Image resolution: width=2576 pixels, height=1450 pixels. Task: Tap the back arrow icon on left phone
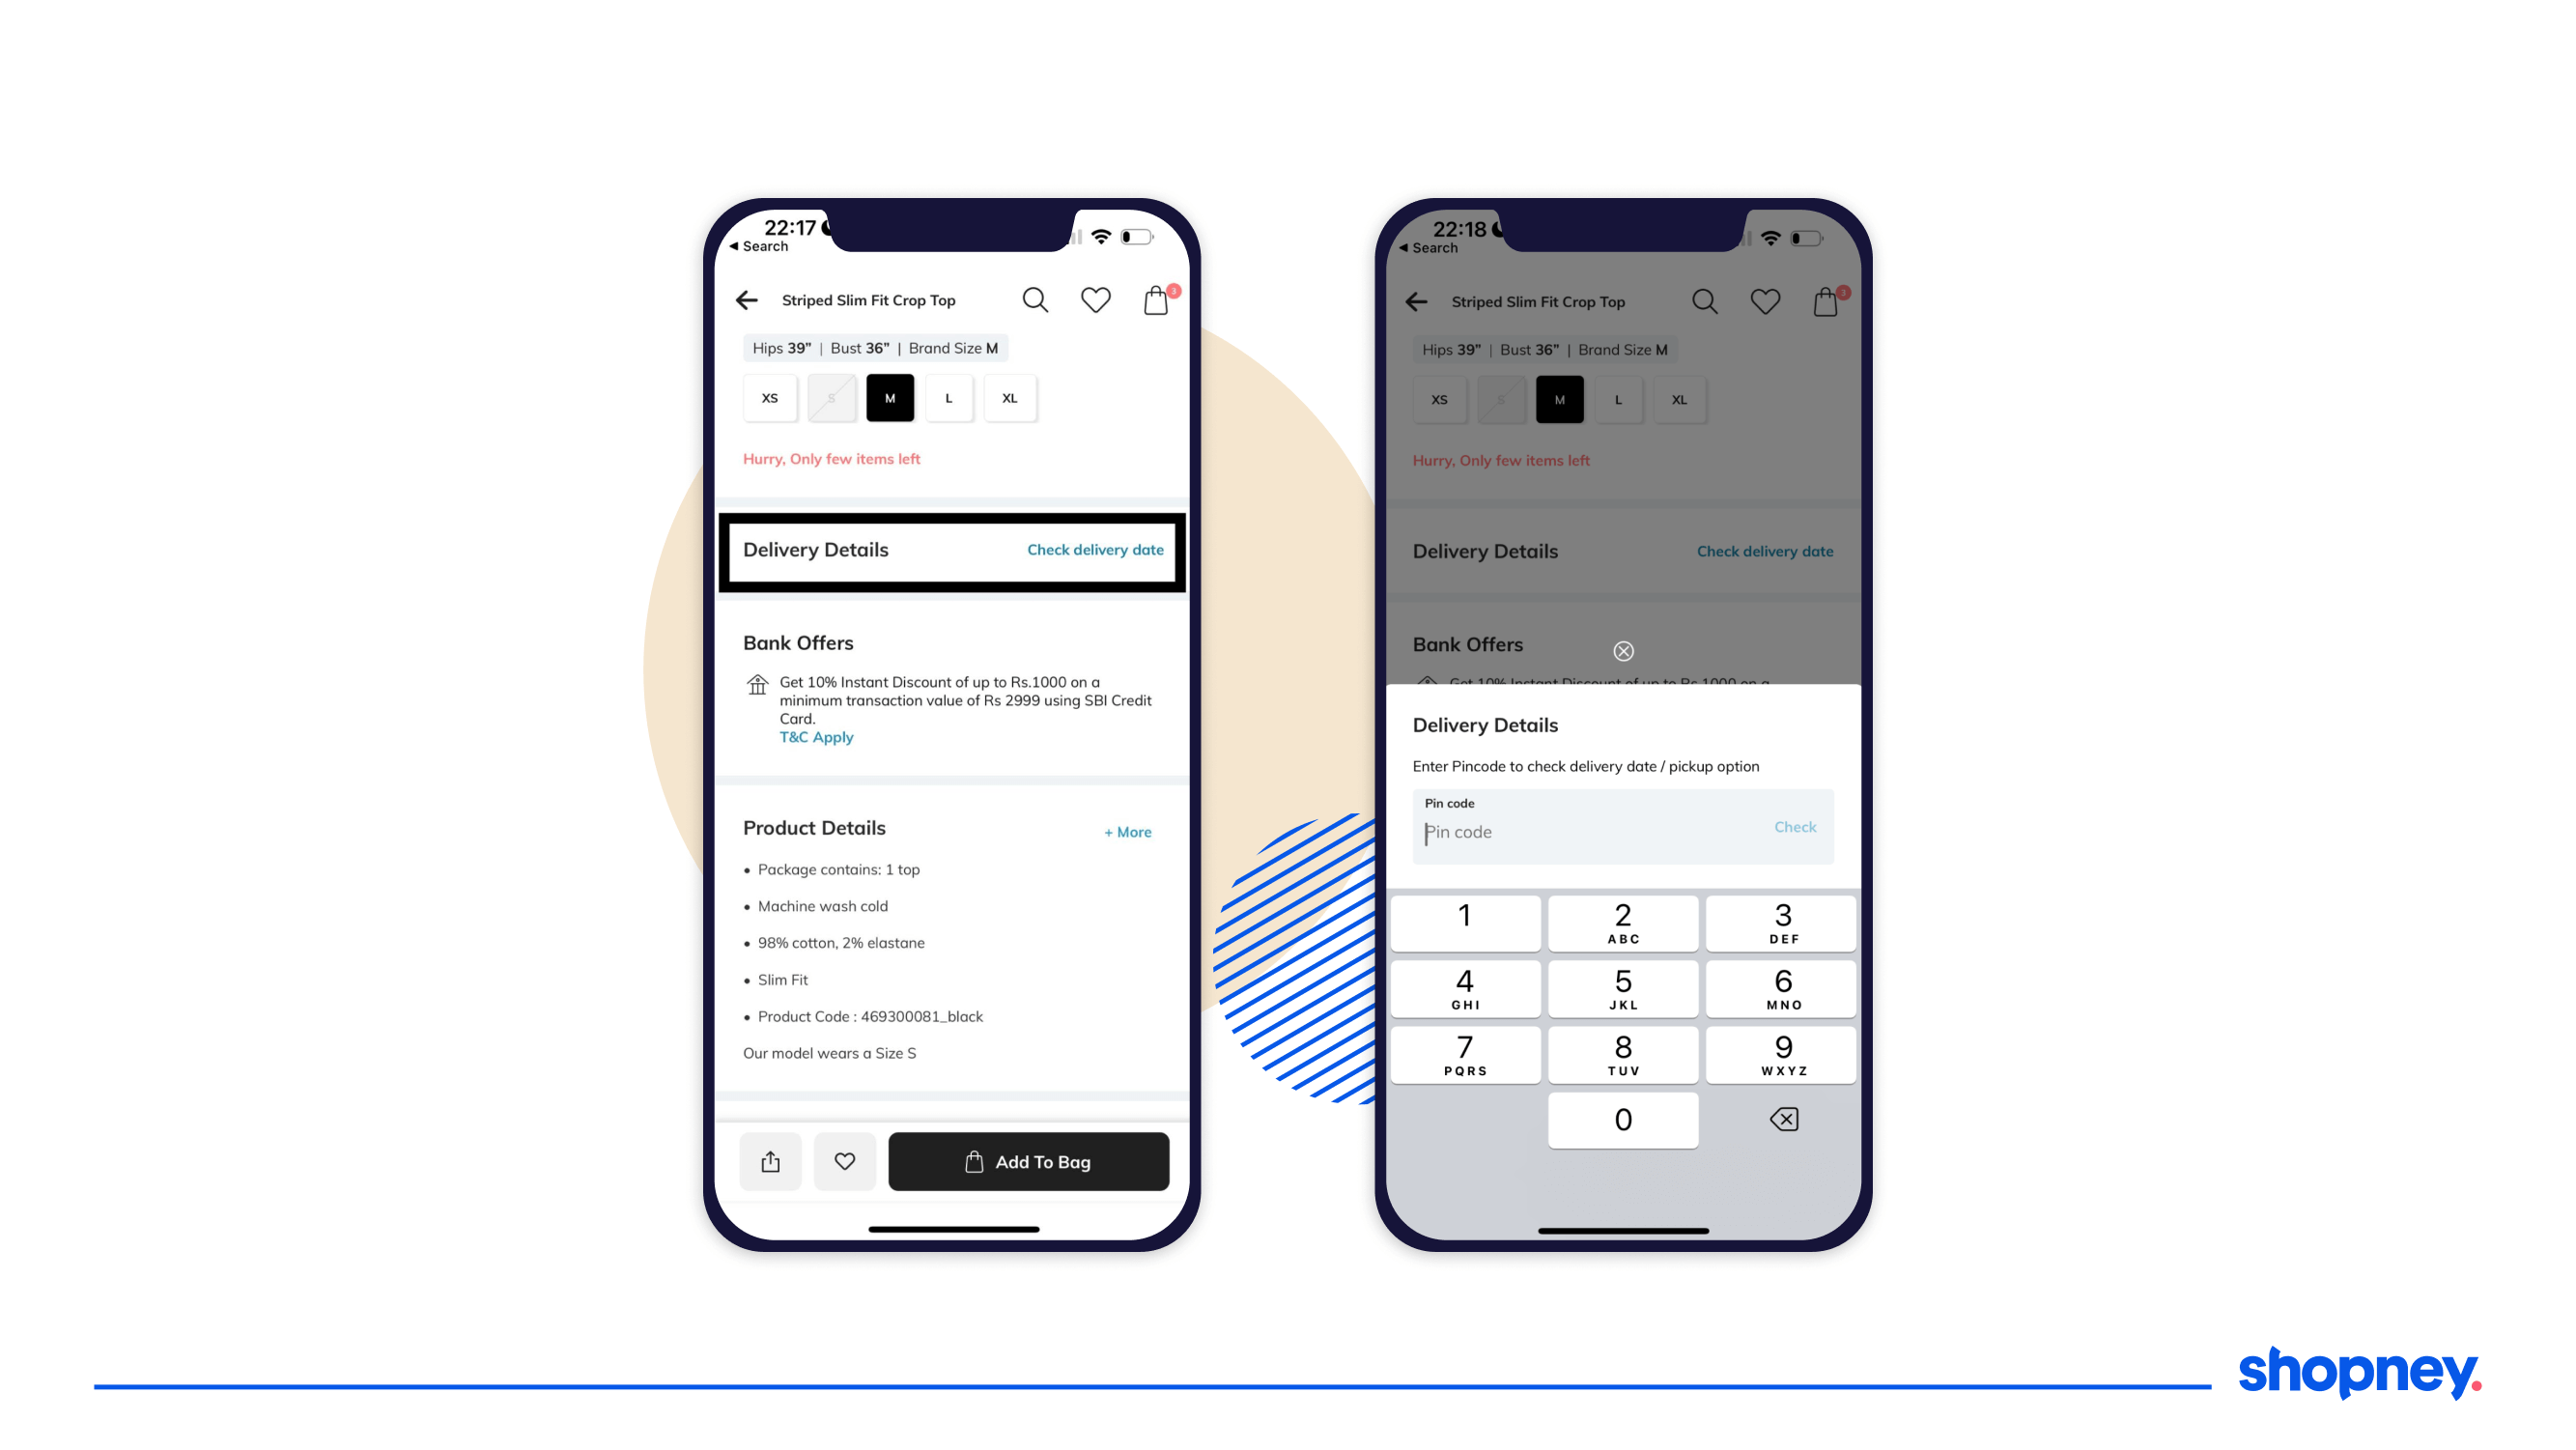tap(749, 299)
